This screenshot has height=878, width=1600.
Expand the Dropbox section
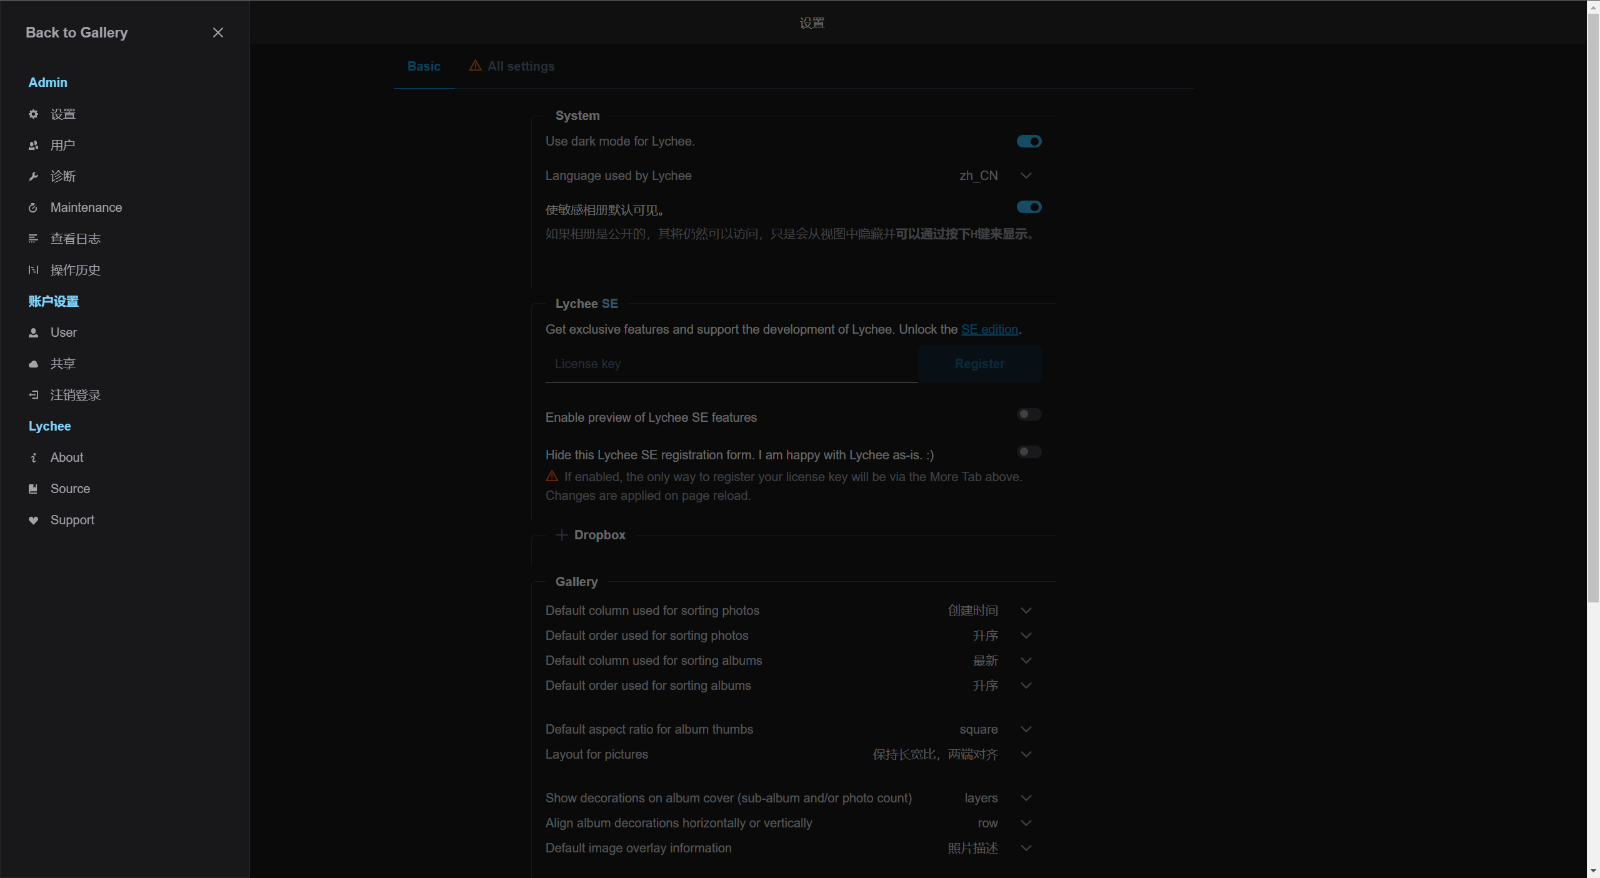591,535
